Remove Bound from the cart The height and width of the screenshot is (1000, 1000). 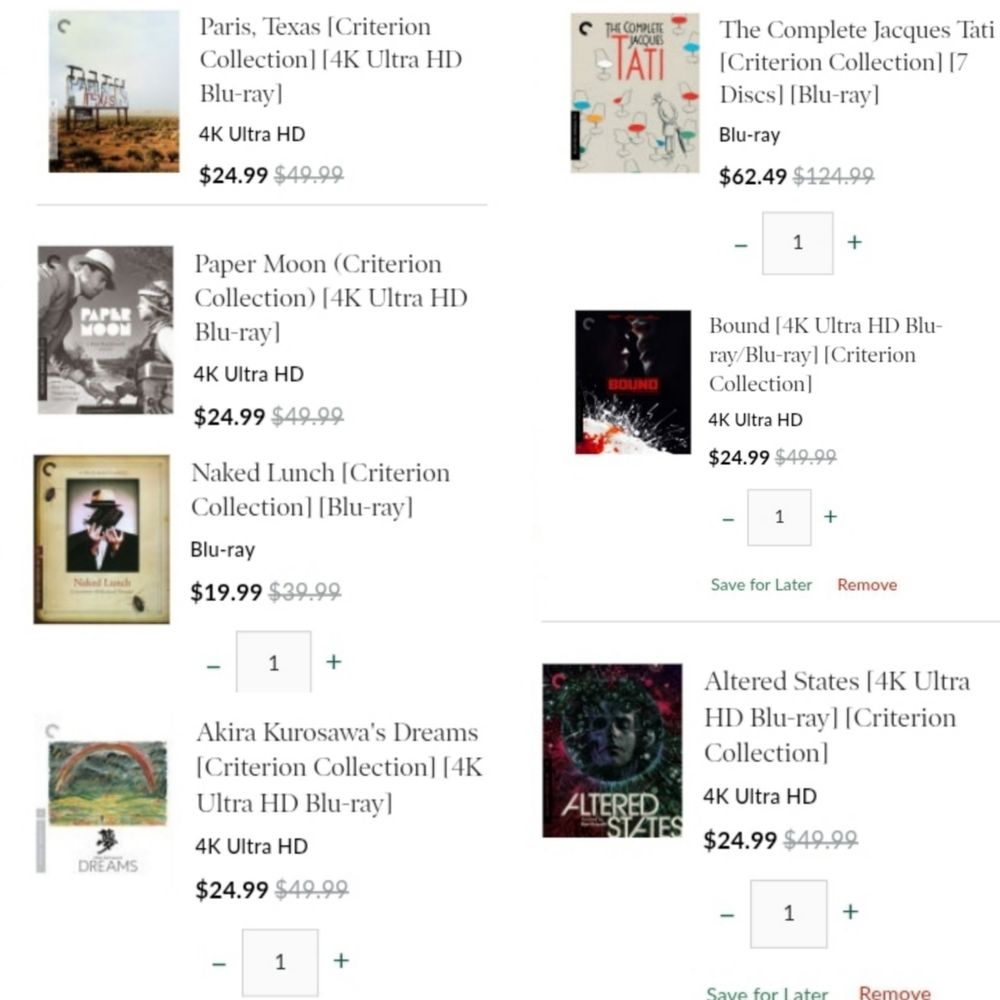coord(867,585)
